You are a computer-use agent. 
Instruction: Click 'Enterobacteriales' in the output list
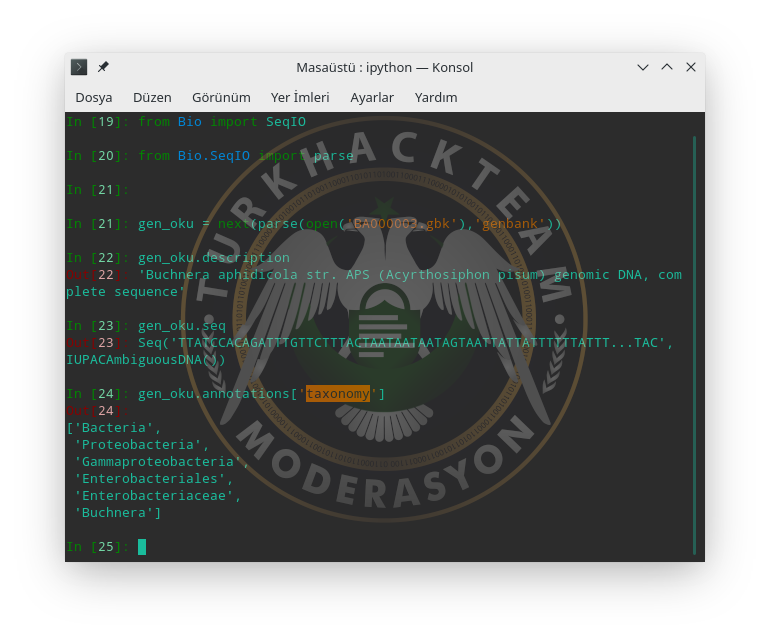150,479
